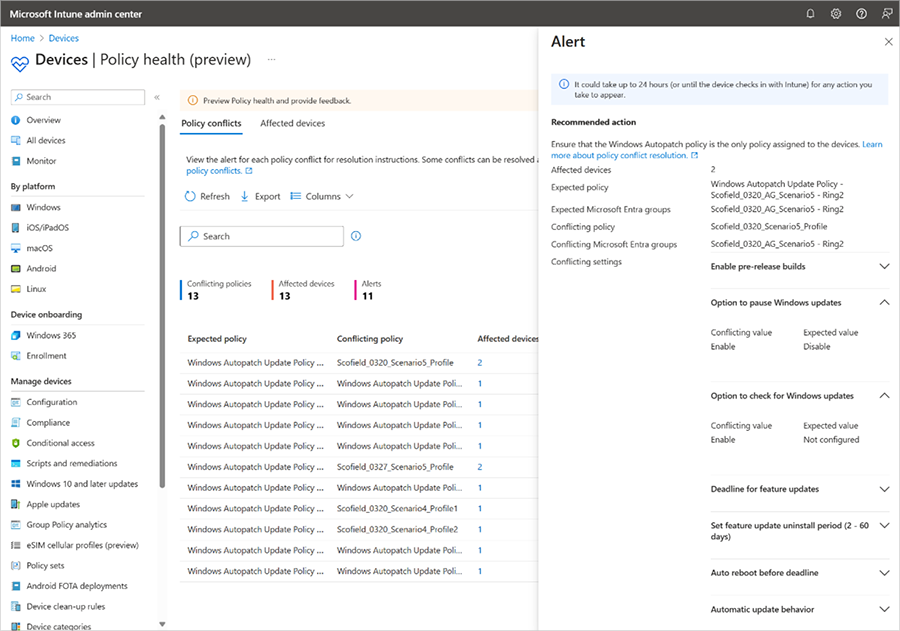Click the Android FOTA deployments icon
This screenshot has width=900, height=631.
point(15,586)
